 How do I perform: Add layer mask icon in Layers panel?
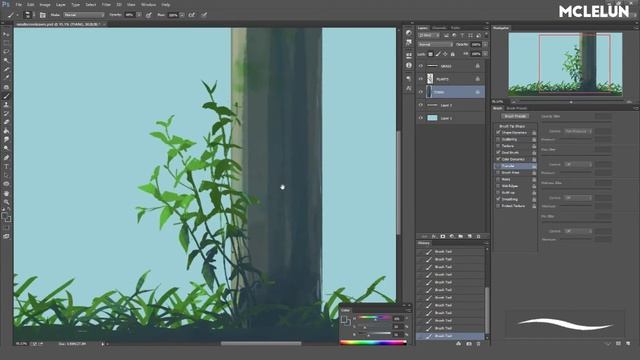(x=442, y=236)
